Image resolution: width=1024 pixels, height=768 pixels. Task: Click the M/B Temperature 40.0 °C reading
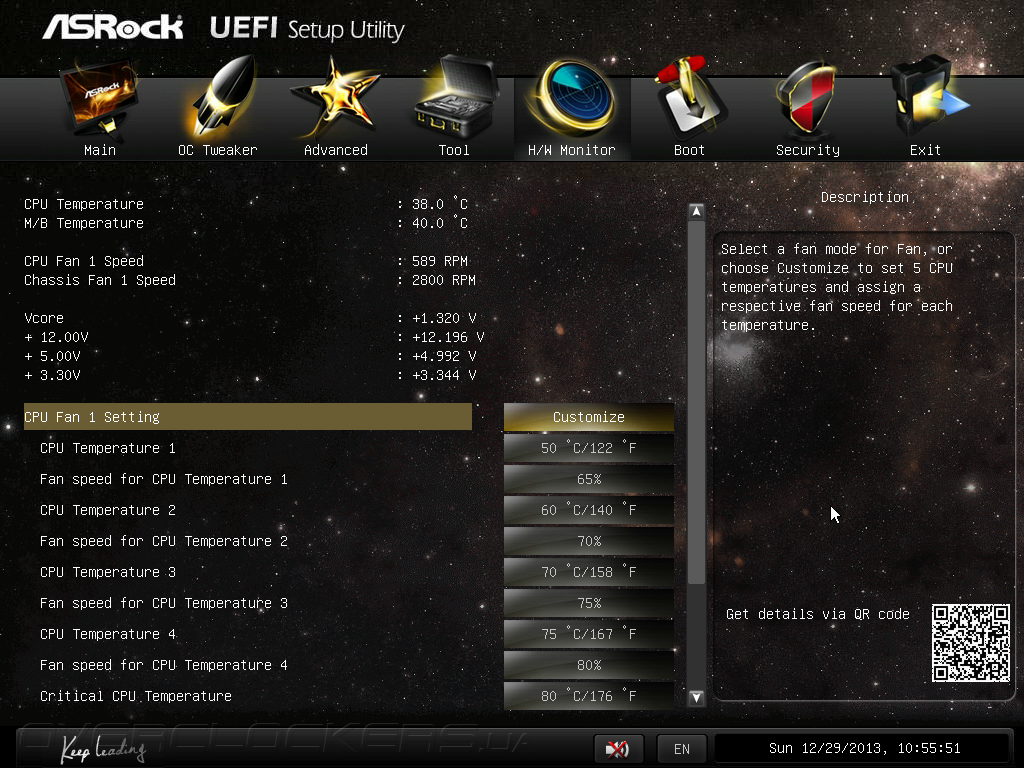pyautogui.click(x=440, y=223)
